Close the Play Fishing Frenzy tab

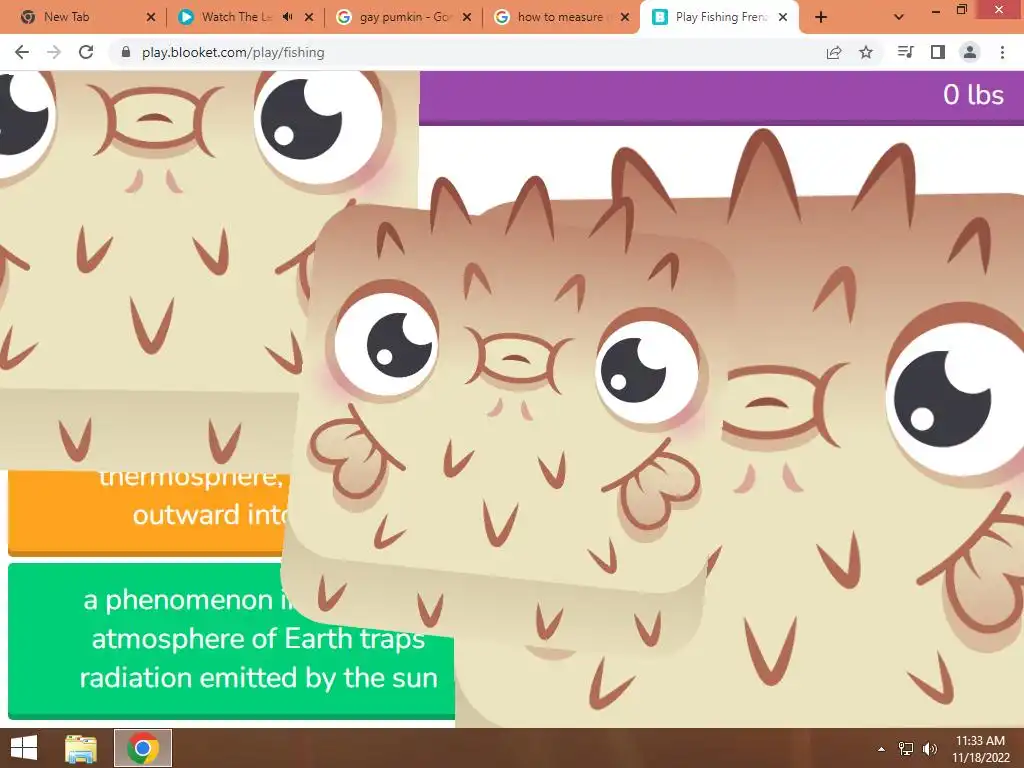click(783, 17)
